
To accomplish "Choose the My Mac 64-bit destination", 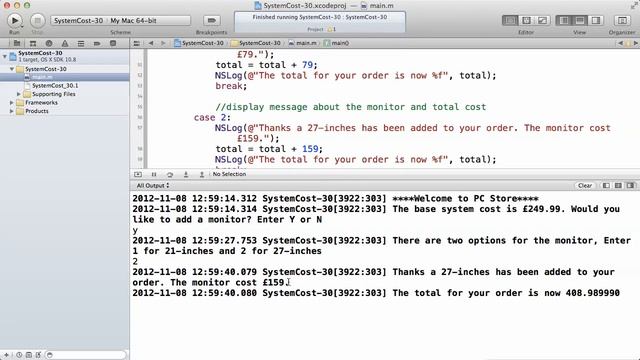I will tap(133, 20).
